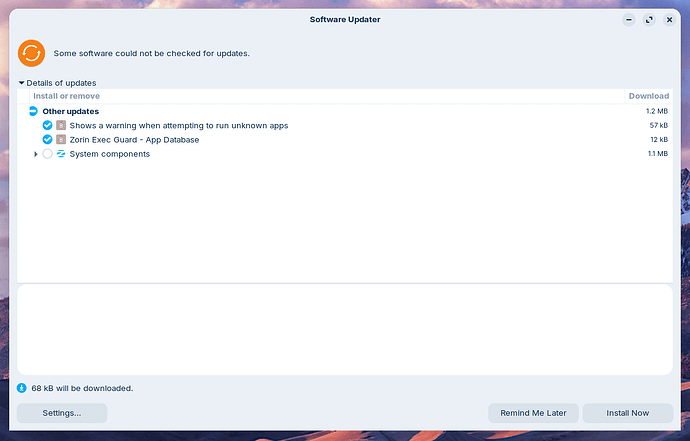Click the Other updates group toggle icon
Viewport: 690px width, 441px height.
33,111
